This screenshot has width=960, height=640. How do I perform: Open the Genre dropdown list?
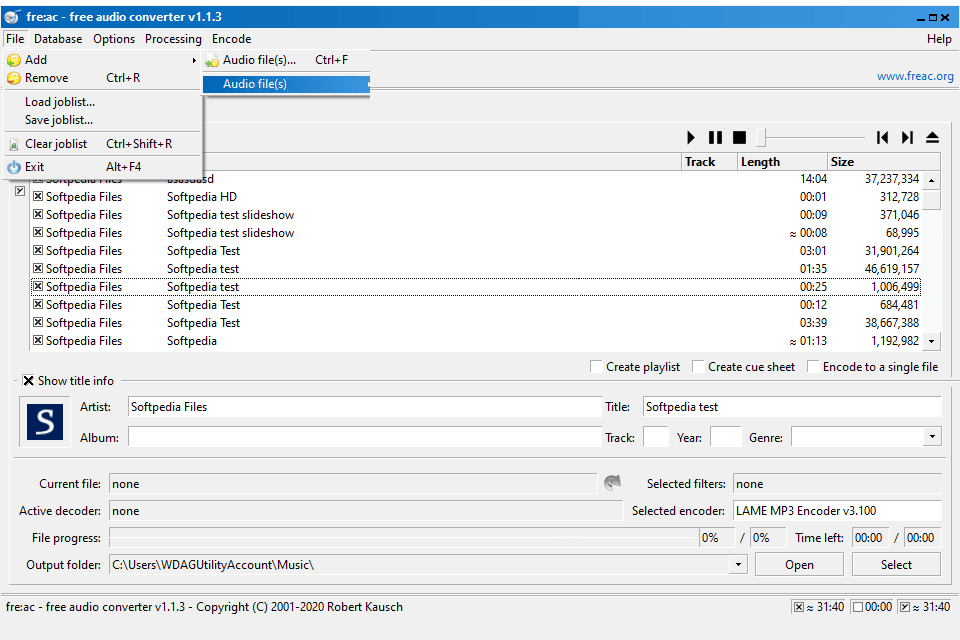coord(932,437)
